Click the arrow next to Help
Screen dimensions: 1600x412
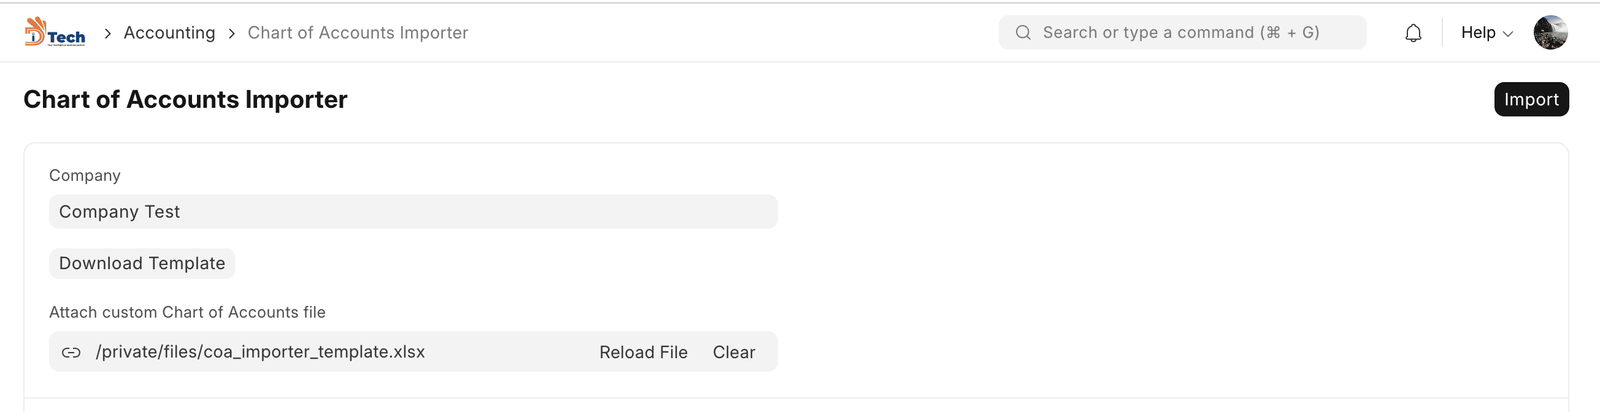click(1508, 34)
